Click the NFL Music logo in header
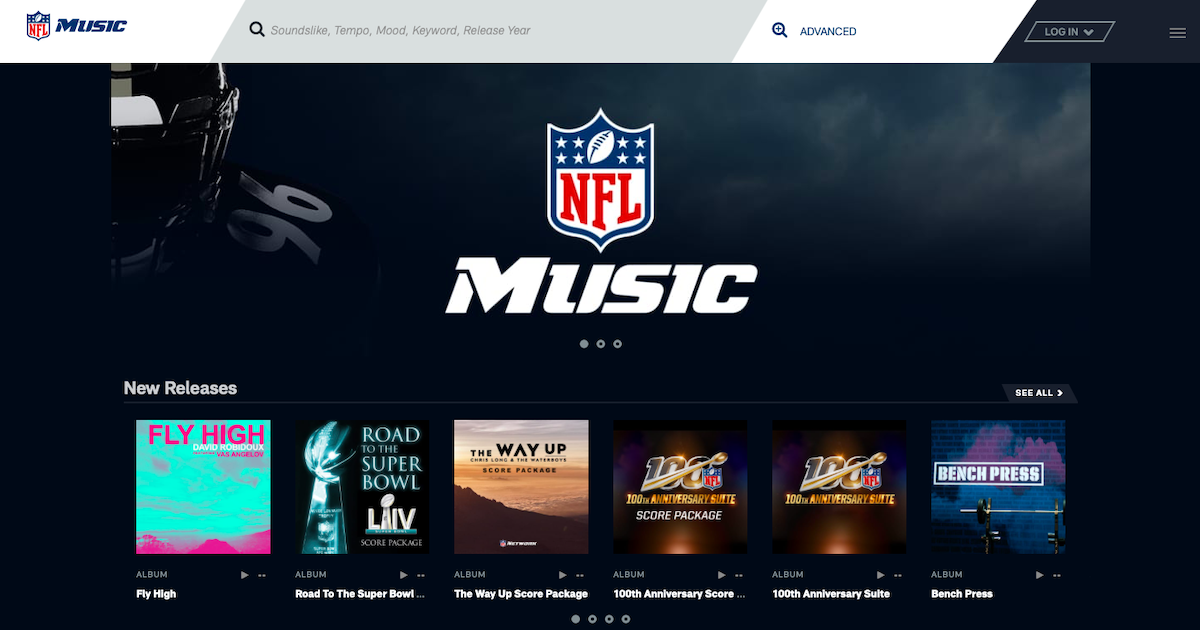The image size is (1200, 630). point(77,25)
